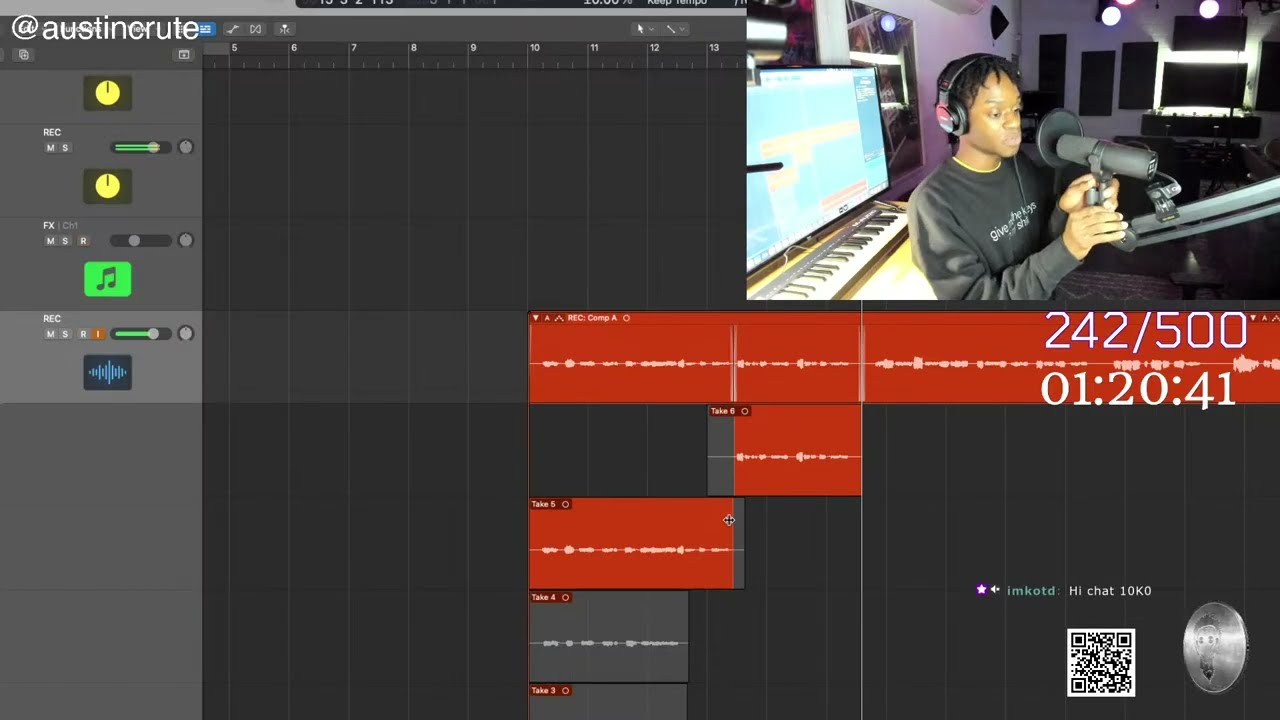
Task: Collapse the REC: Comp A take folder
Action: [536, 318]
